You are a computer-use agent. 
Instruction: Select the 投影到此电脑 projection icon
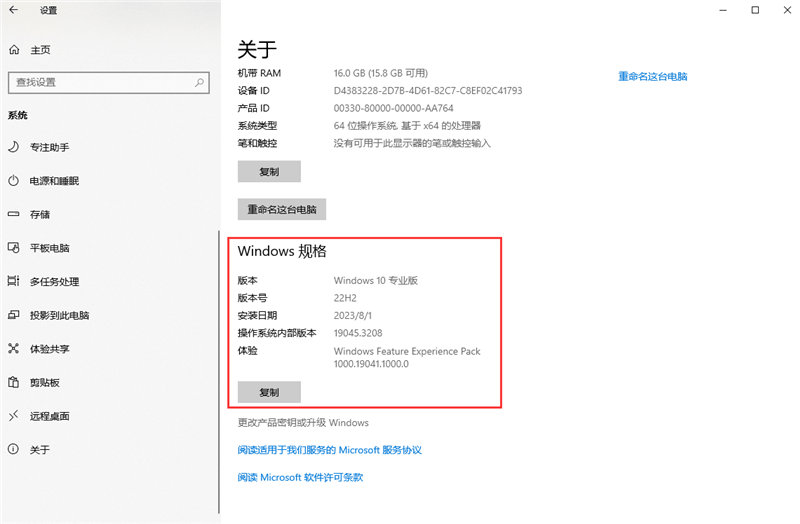click(x=14, y=315)
